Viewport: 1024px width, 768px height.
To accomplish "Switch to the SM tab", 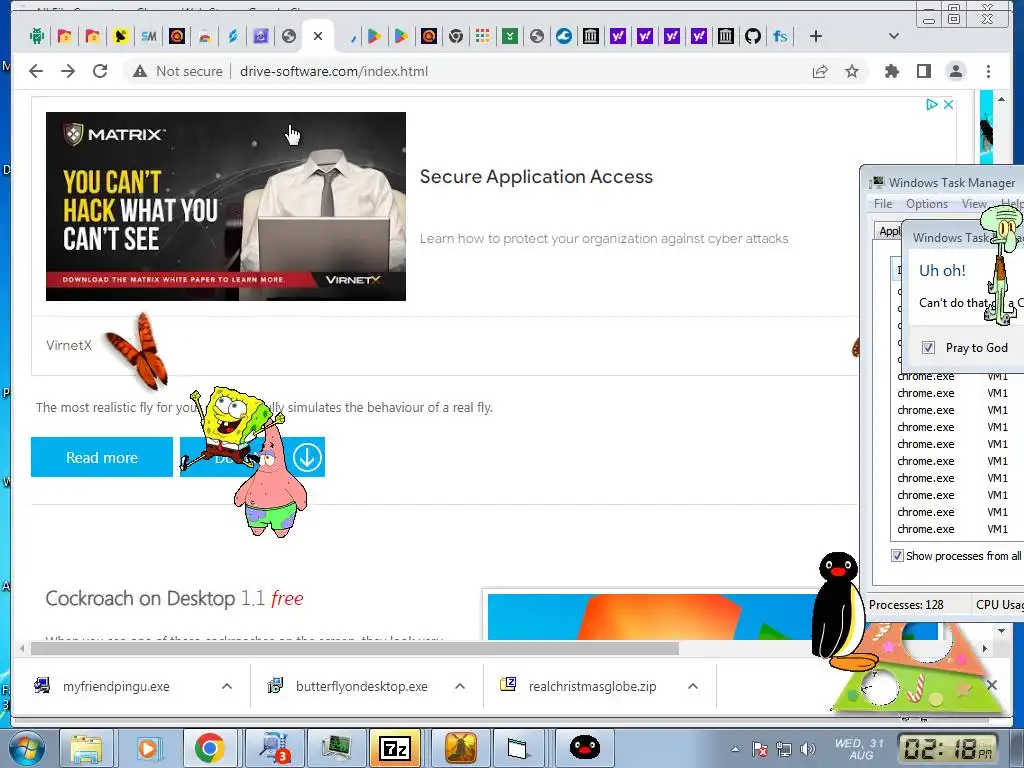I will coord(148,36).
